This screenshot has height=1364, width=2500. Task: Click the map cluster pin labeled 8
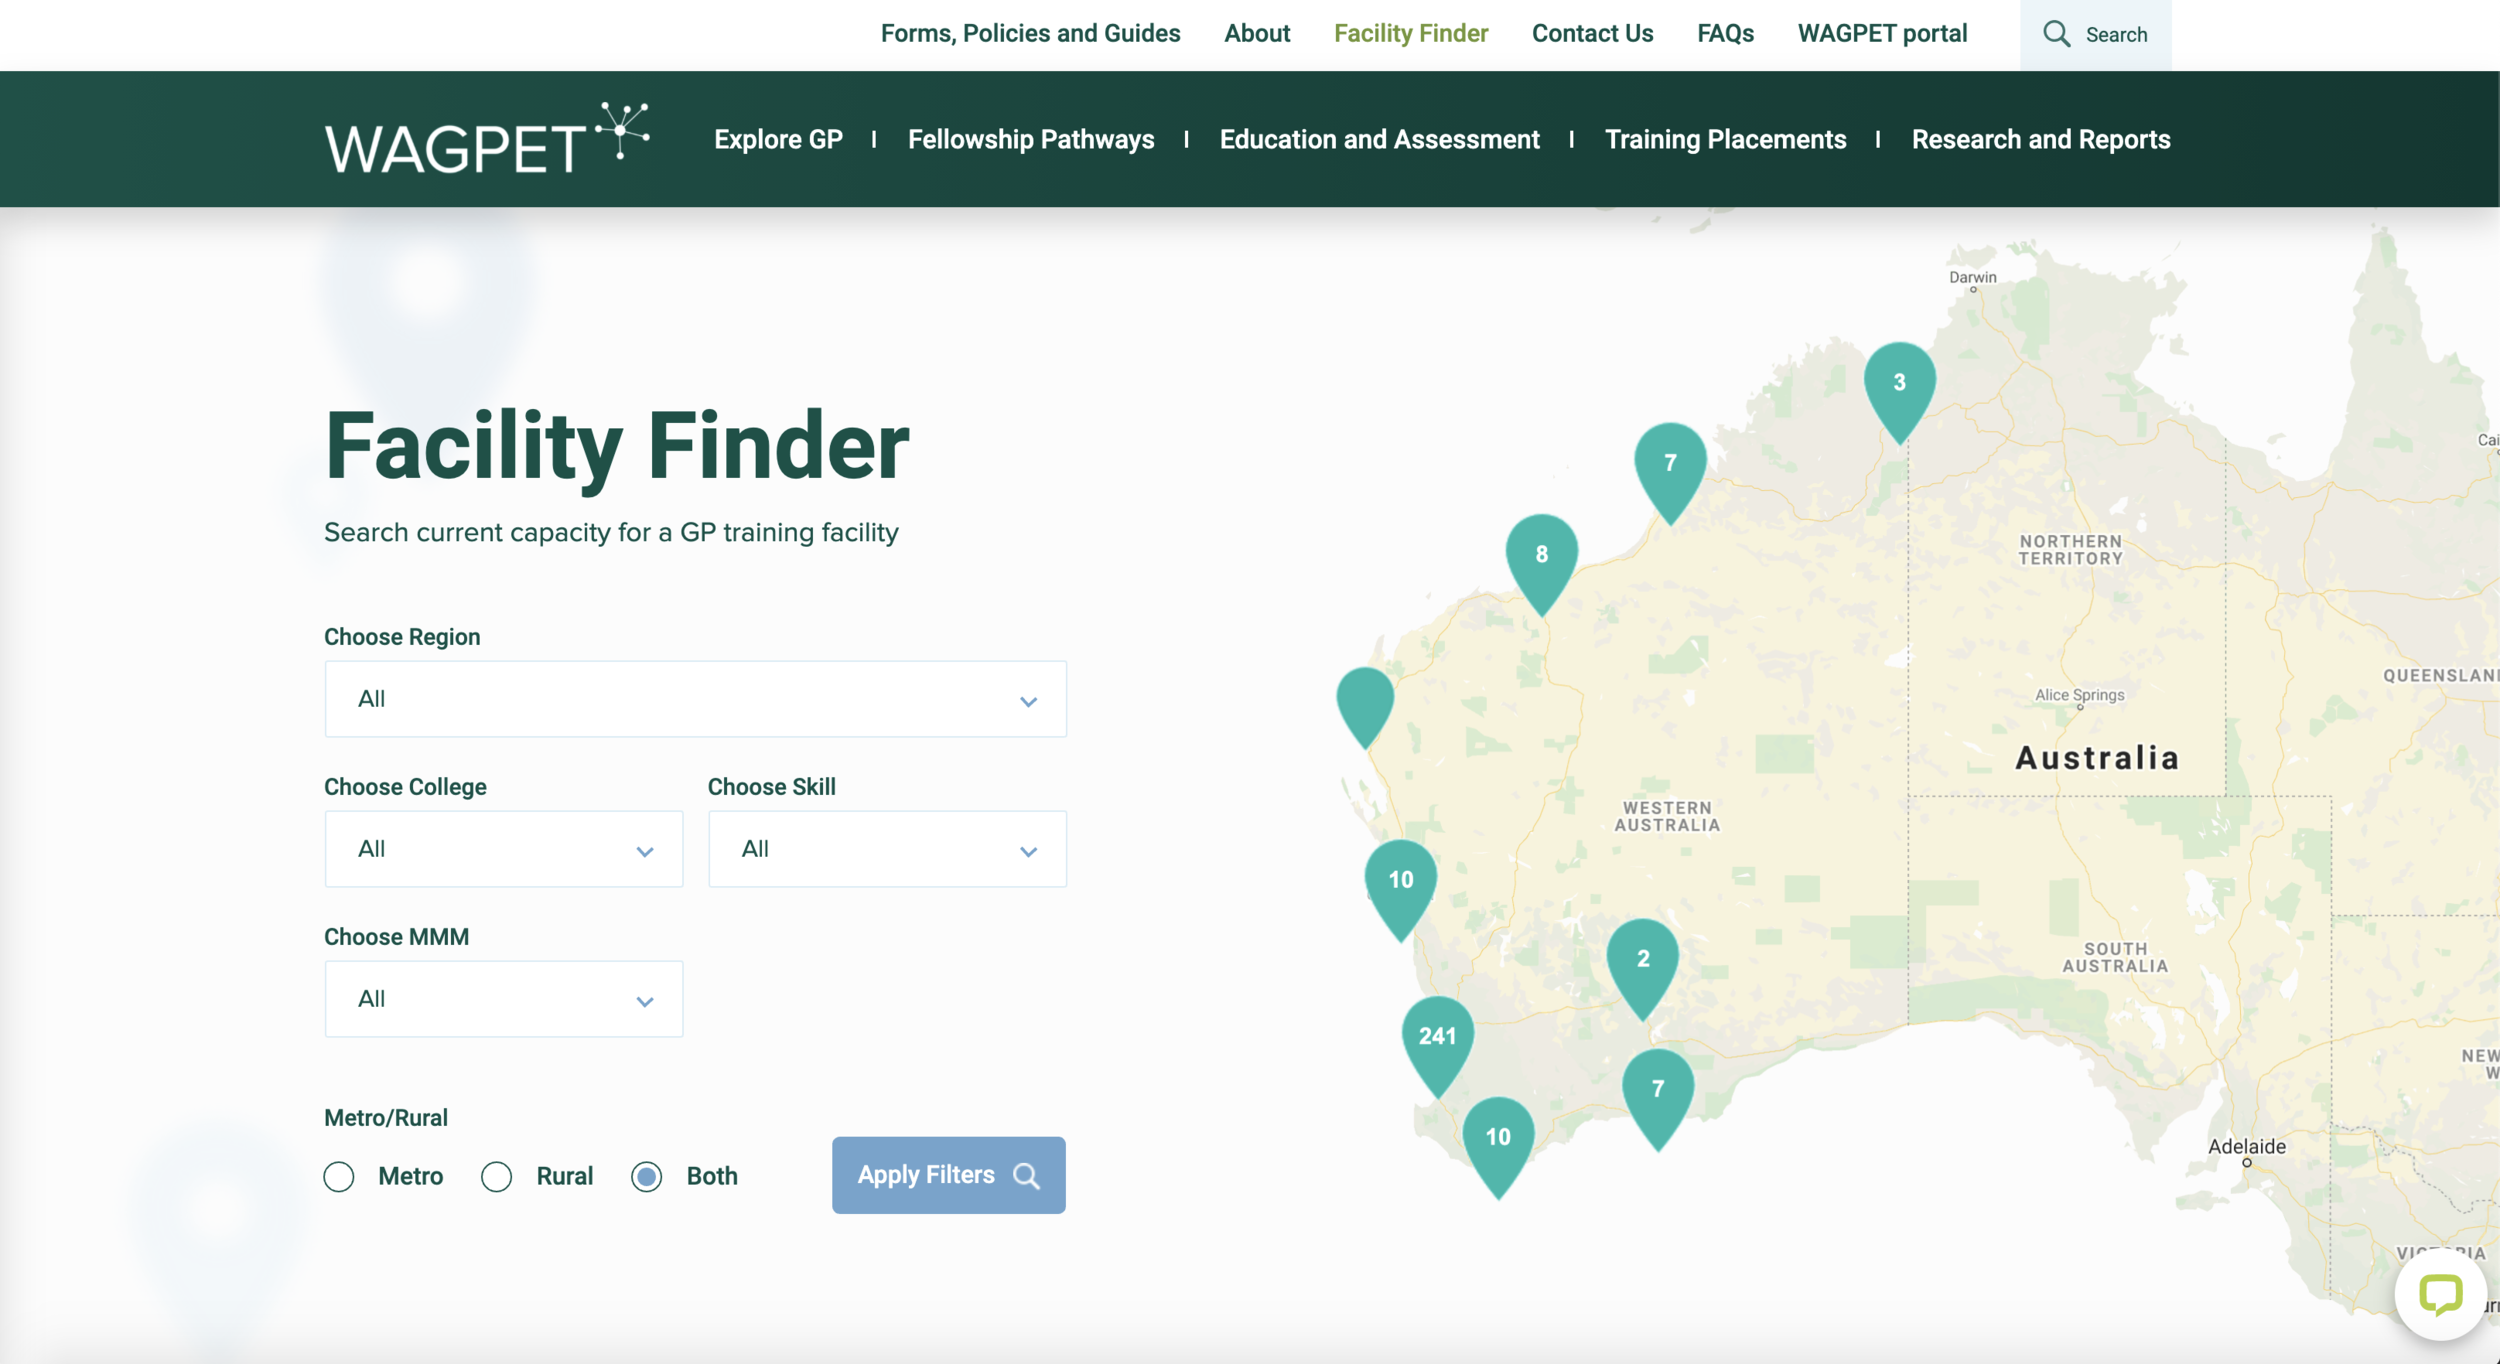[1541, 555]
